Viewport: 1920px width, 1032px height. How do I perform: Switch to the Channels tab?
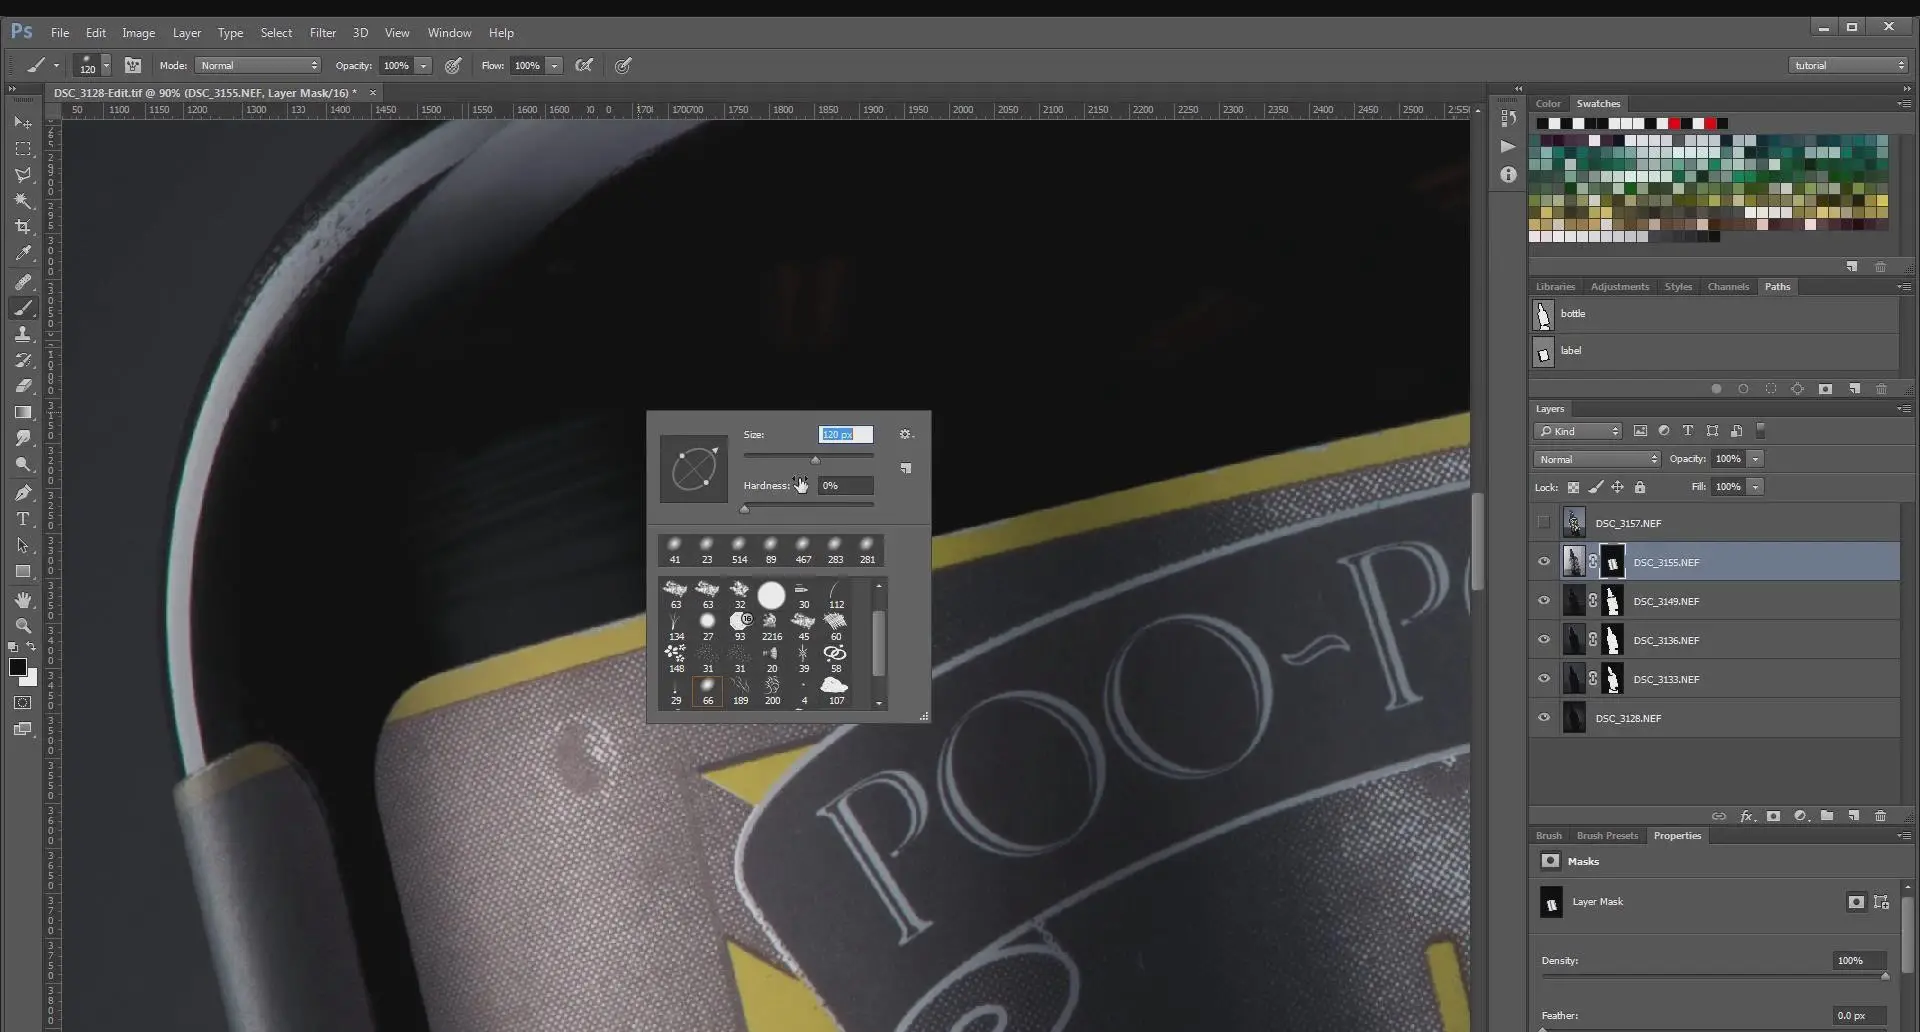click(x=1728, y=287)
